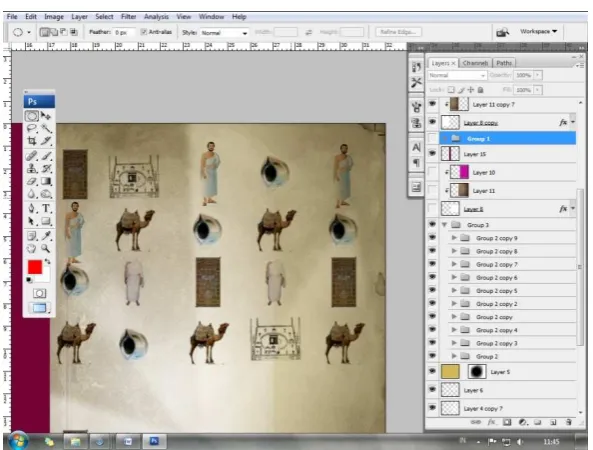Screen dimensions: 593x450
Task: Select the Eraser tool
Action: point(31,182)
